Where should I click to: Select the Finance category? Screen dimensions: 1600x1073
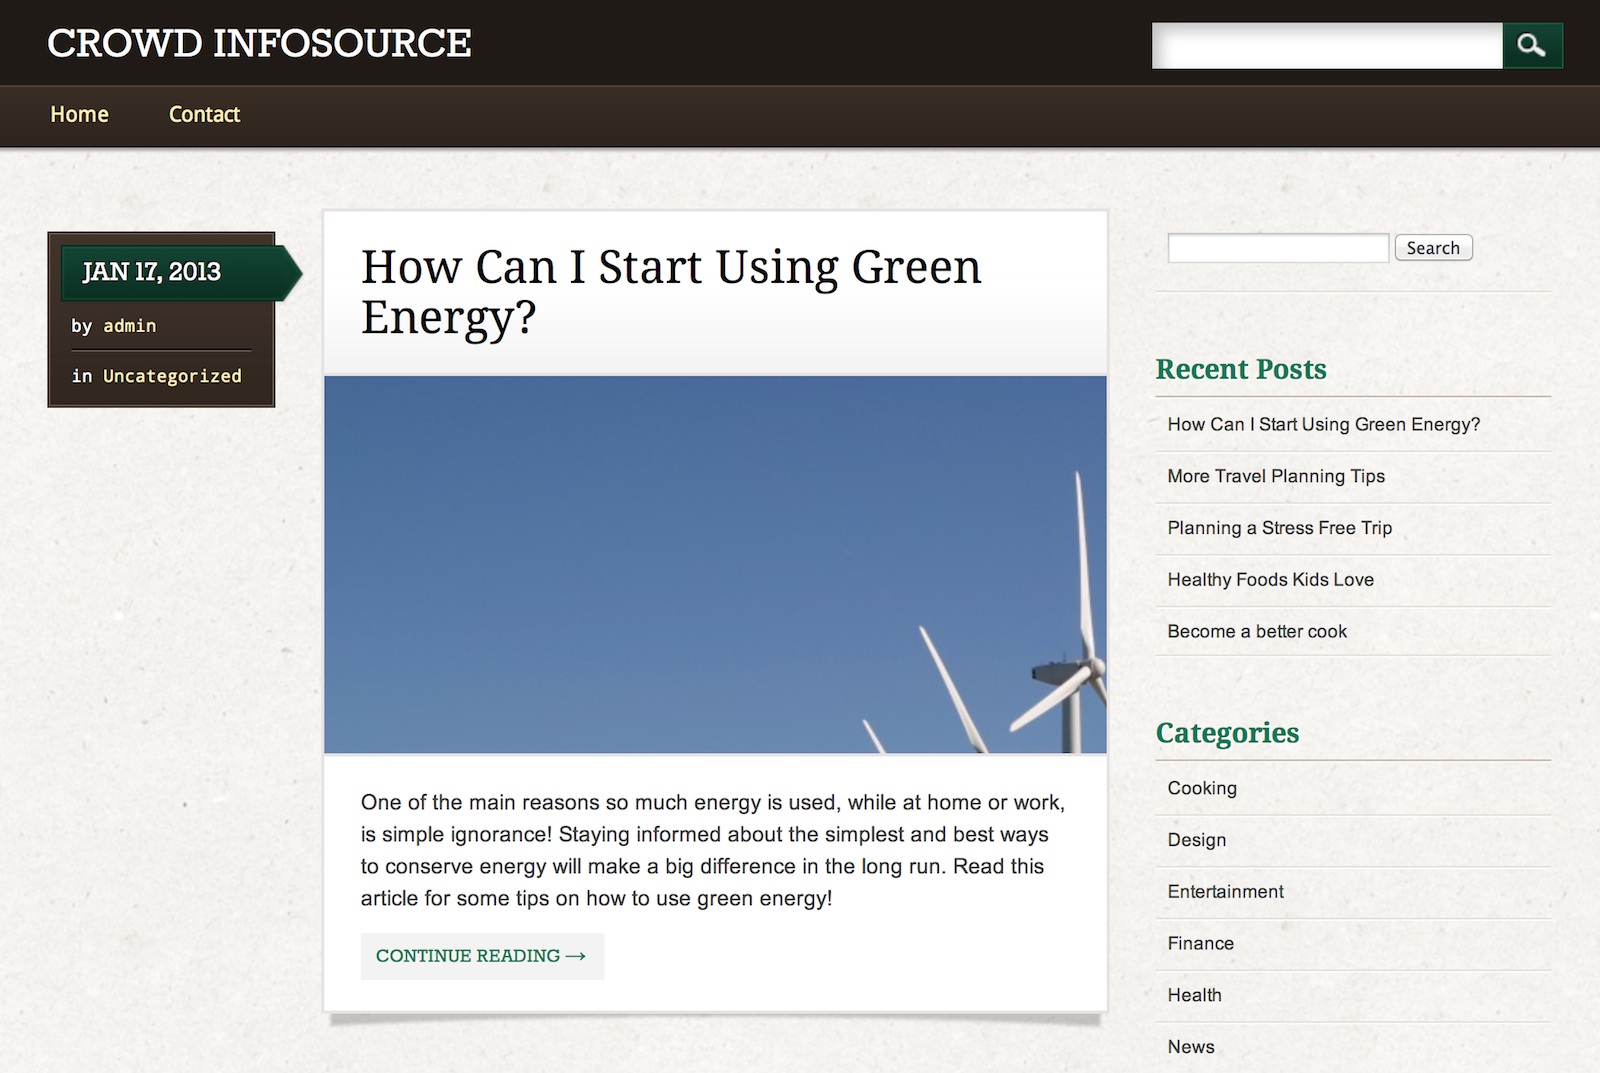pyautogui.click(x=1200, y=943)
